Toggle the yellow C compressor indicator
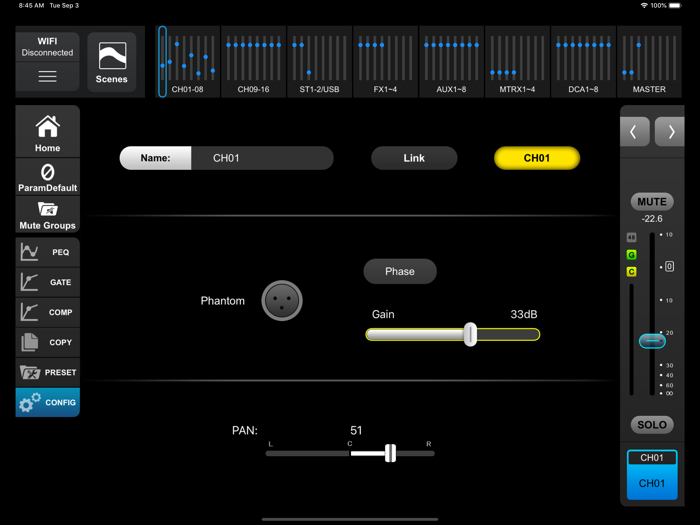700x525 pixels. 631,271
